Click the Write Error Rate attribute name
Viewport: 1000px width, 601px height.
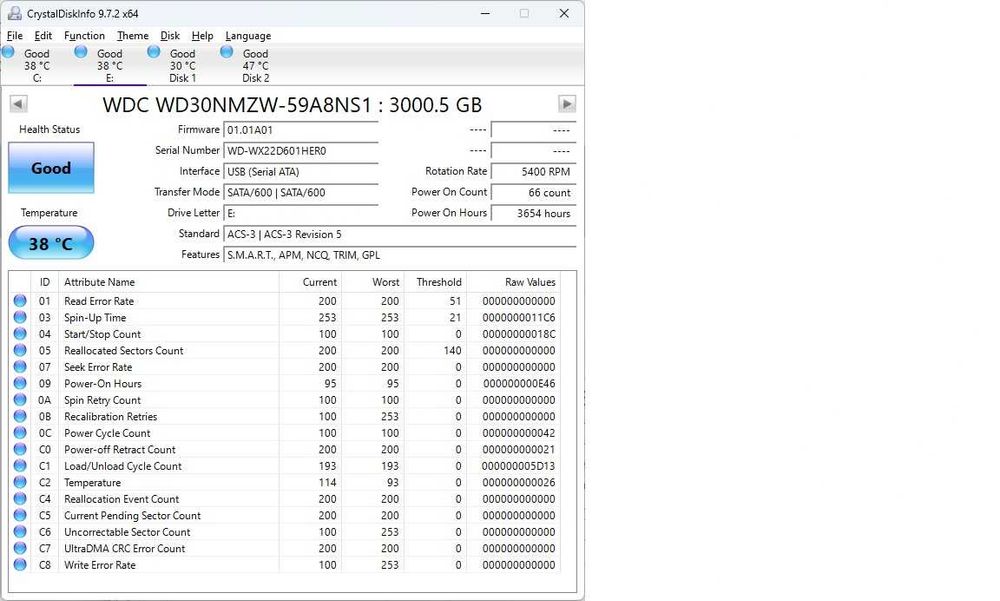tap(99, 565)
